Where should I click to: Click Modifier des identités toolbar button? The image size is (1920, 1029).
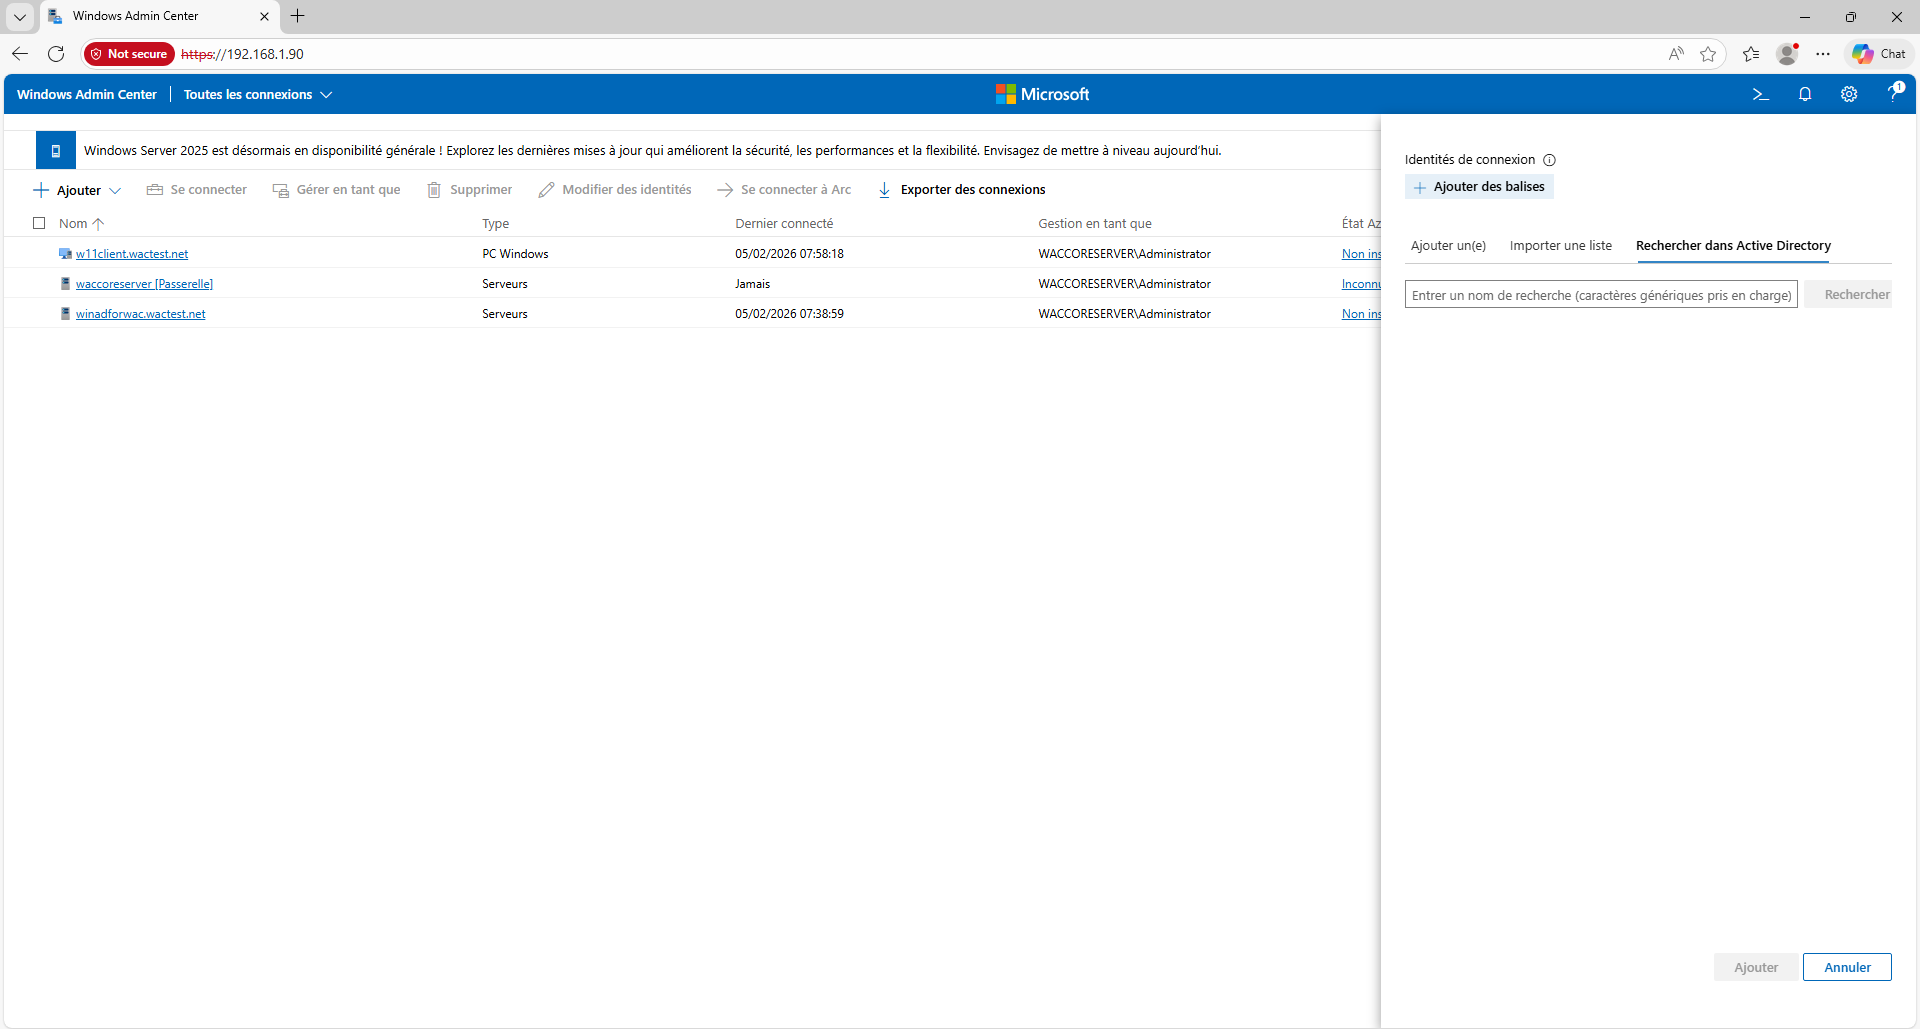coord(615,190)
